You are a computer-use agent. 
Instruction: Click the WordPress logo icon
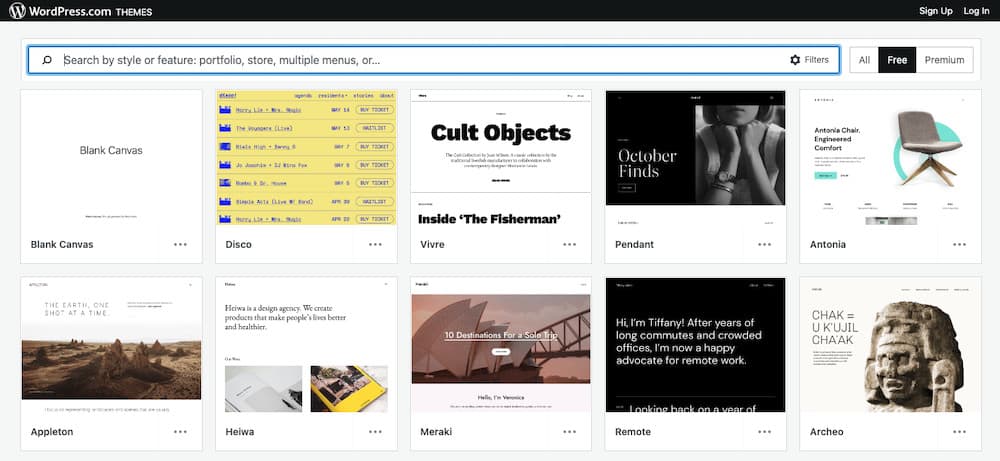pos(17,11)
